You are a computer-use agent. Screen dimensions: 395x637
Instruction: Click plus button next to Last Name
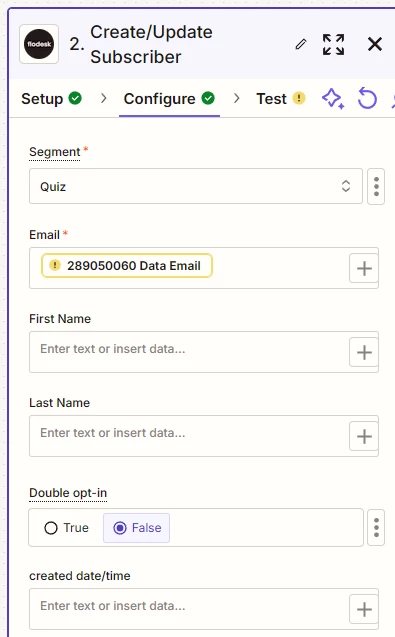(x=364, y=436)
